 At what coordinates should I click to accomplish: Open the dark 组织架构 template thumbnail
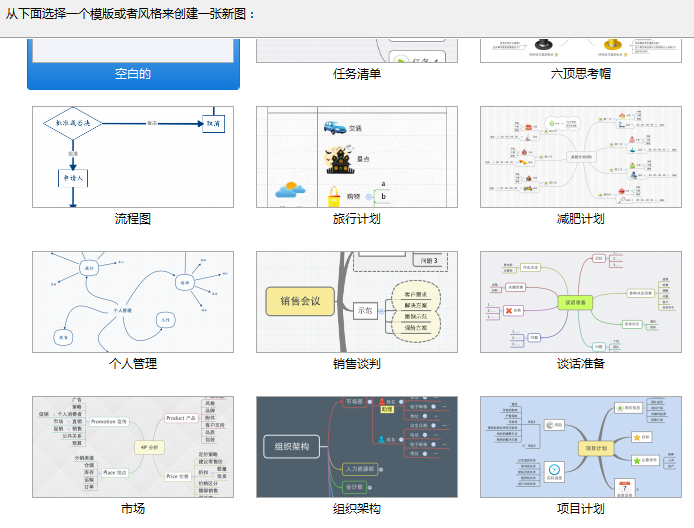357,447
